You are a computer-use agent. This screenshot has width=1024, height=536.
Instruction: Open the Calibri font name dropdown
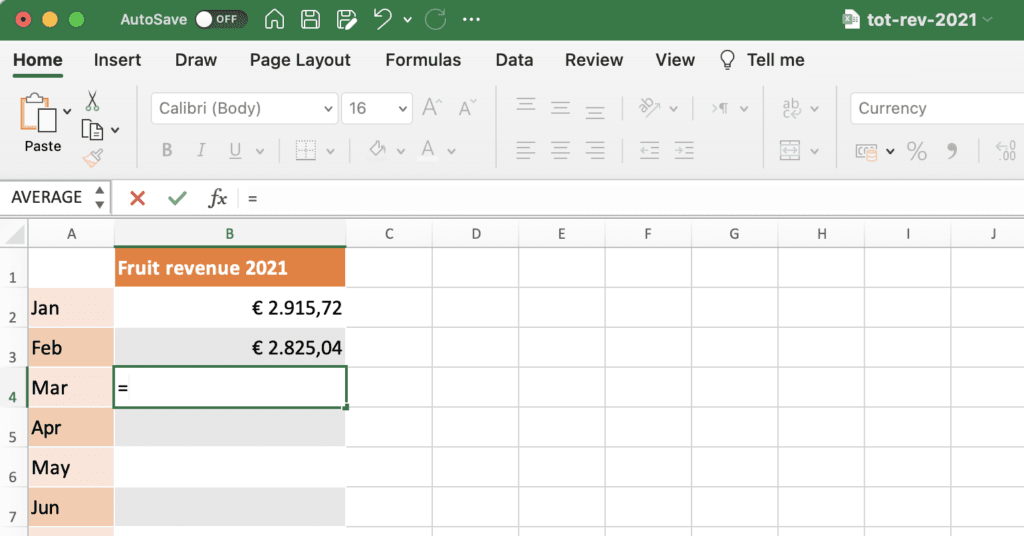point(245,108)
